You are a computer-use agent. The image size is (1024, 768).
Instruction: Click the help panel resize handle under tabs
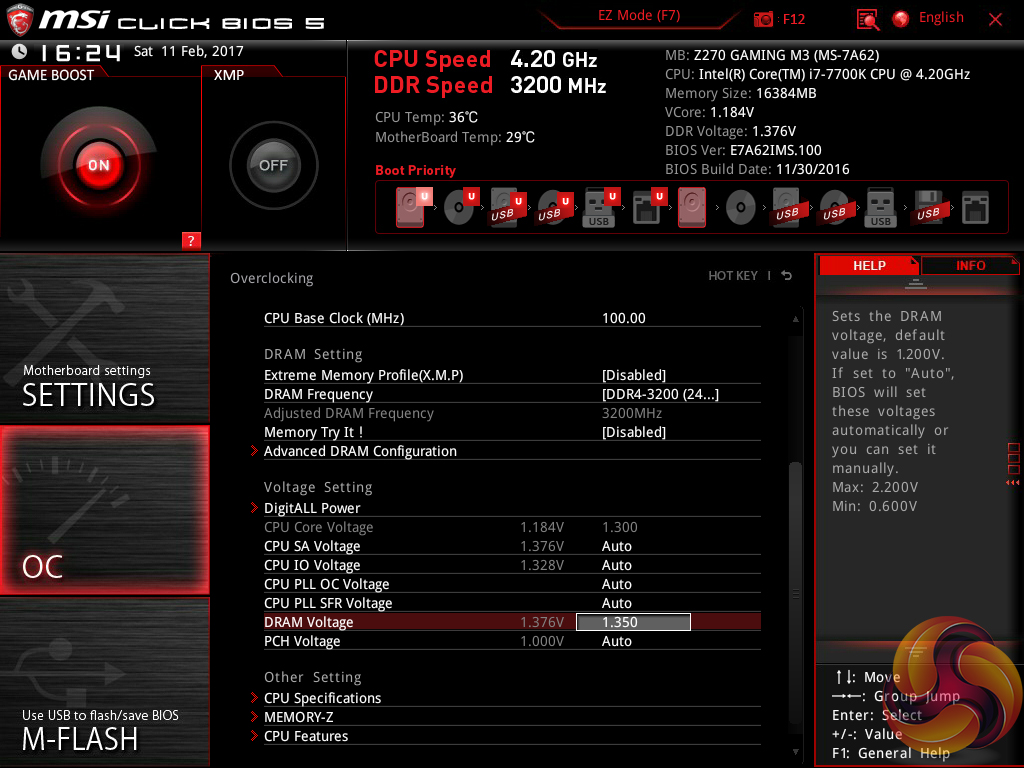[x=916, y=283]
